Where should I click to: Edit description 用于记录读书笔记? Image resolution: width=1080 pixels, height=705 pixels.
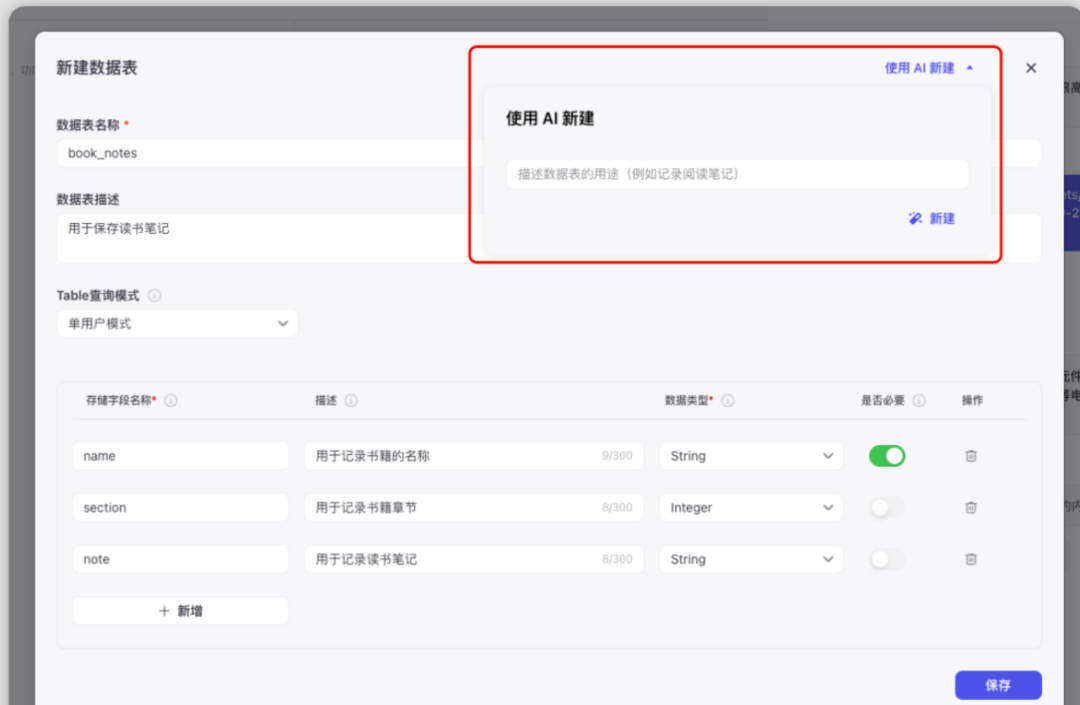click(x=474, y=559)
